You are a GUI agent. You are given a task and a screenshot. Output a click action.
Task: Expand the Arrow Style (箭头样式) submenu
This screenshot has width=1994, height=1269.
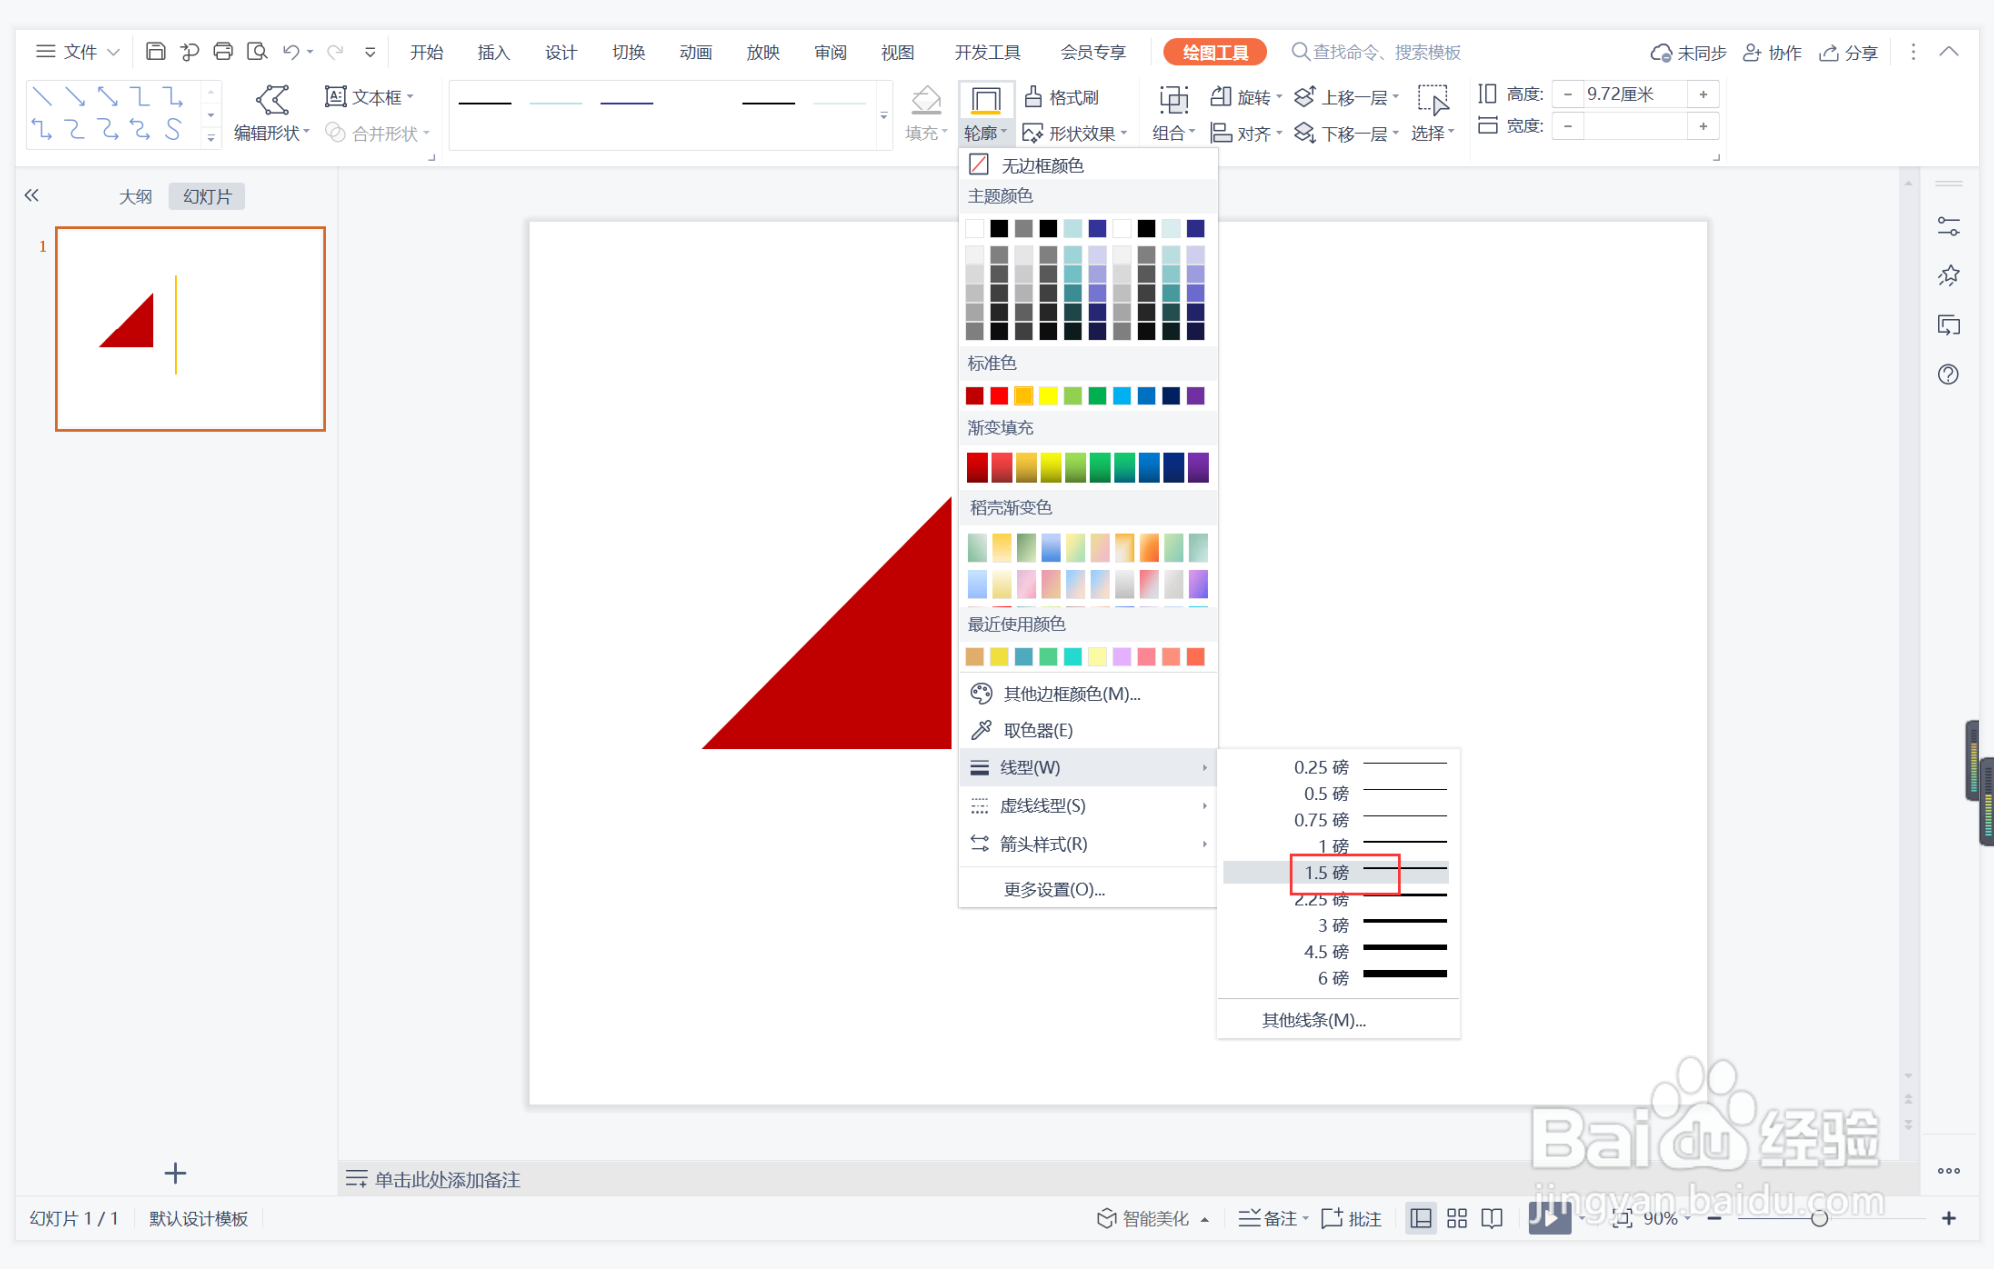point(1088,844)
